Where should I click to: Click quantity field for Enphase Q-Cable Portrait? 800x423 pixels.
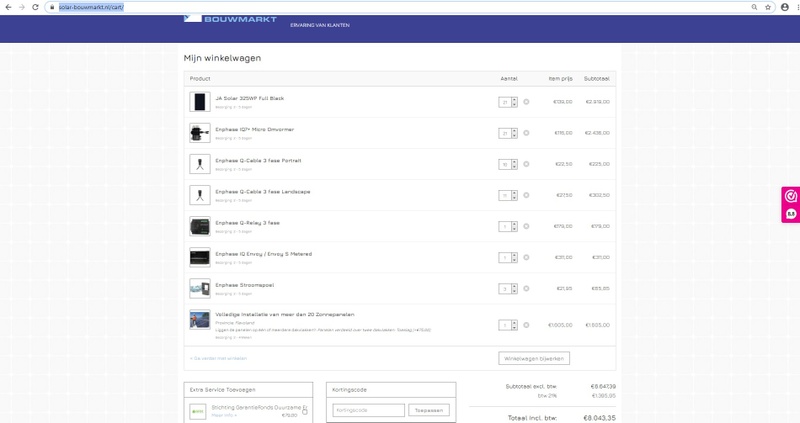tap(505, 164)
